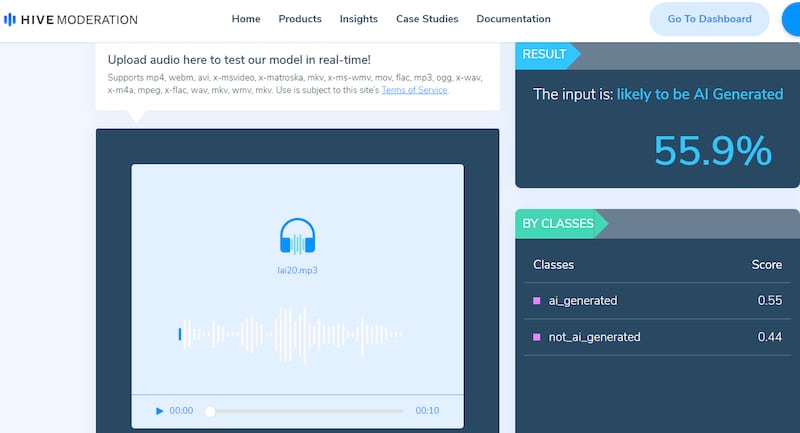Open the Products menu
Screen dimensions: 800x433
[300, 19]
